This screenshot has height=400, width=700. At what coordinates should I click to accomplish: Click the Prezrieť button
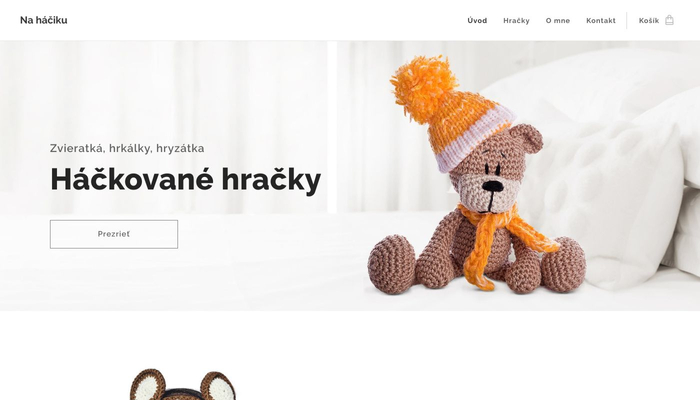coord(114,234)
